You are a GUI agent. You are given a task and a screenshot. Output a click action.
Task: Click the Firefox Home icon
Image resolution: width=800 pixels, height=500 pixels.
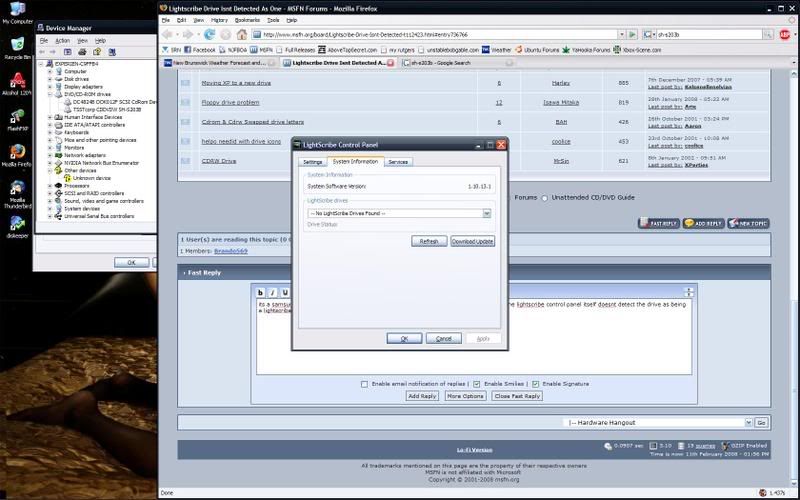241,33
